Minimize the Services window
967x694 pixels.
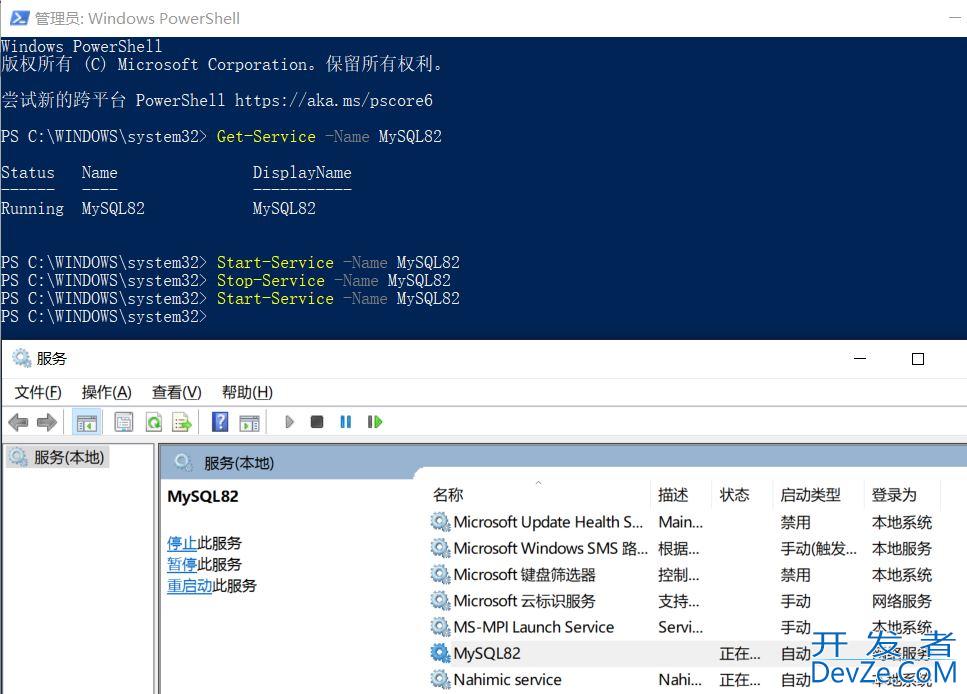click(x=860, y=358)
